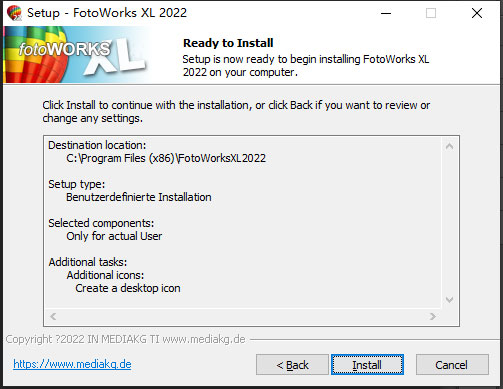
Task: Click the 'Only for actual User' line
Action: [114, 236]
